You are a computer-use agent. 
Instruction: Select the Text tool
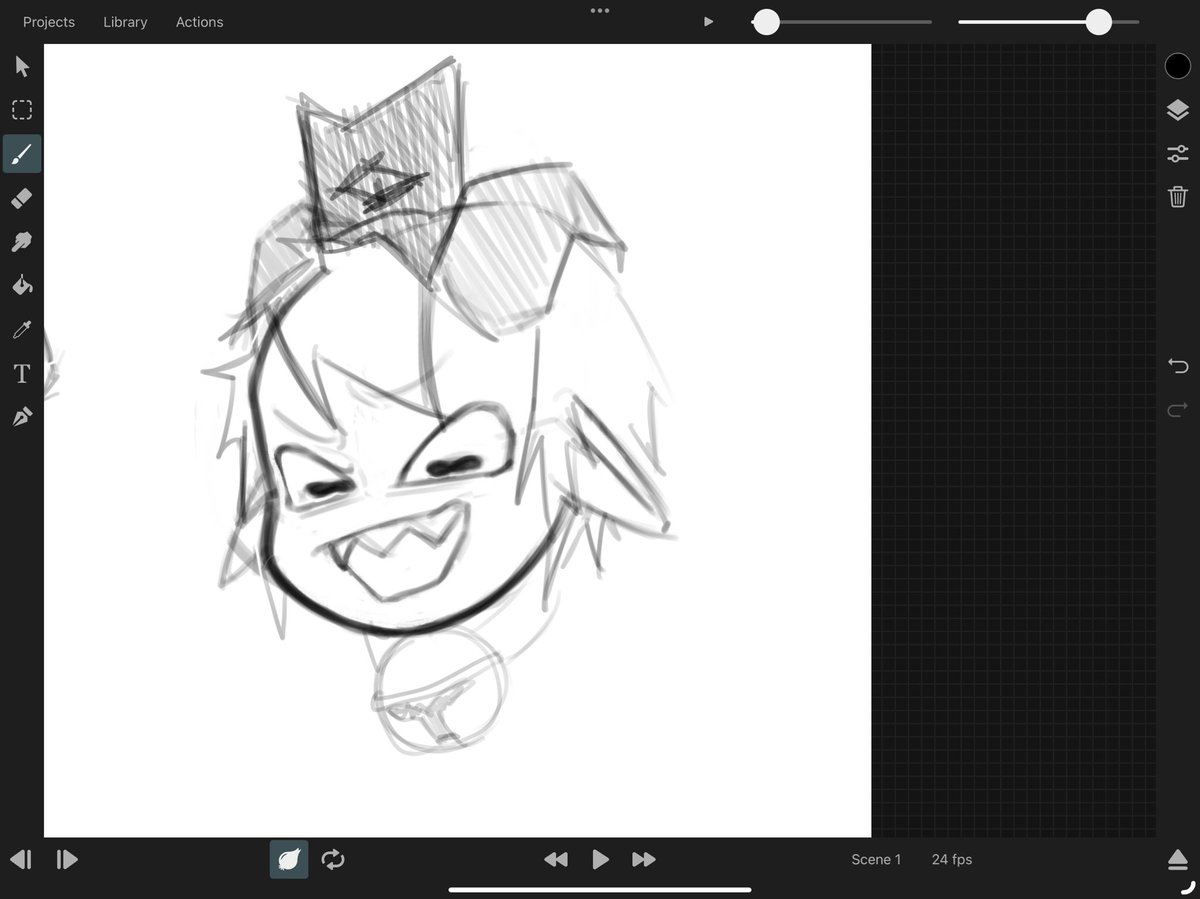22,374
